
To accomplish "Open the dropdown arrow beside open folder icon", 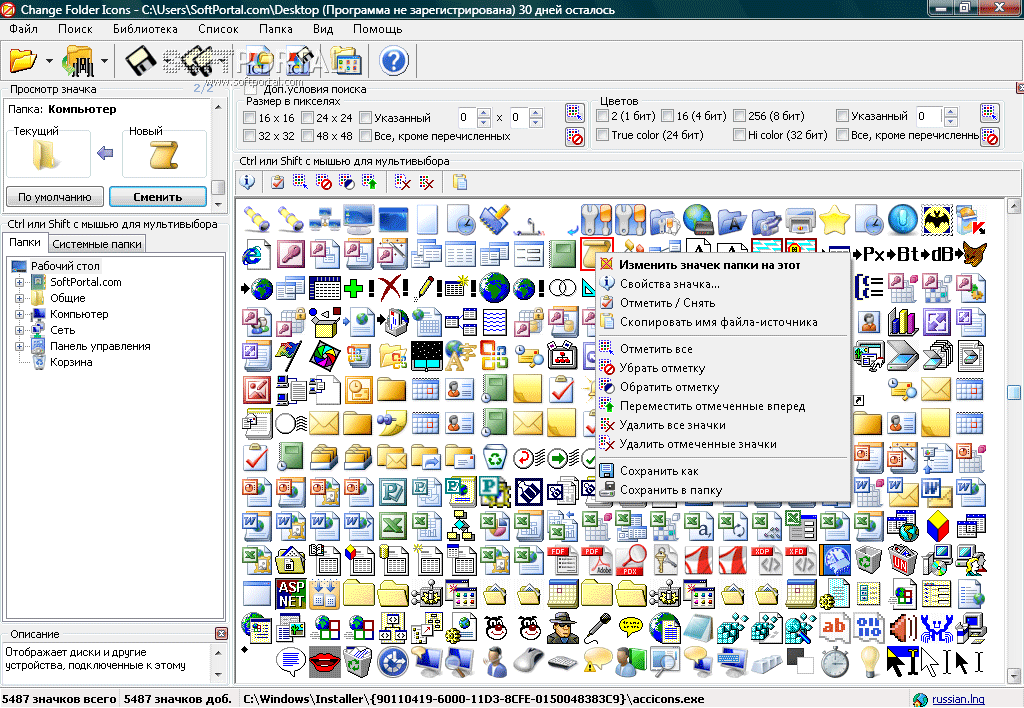I will tap(49, 62).
